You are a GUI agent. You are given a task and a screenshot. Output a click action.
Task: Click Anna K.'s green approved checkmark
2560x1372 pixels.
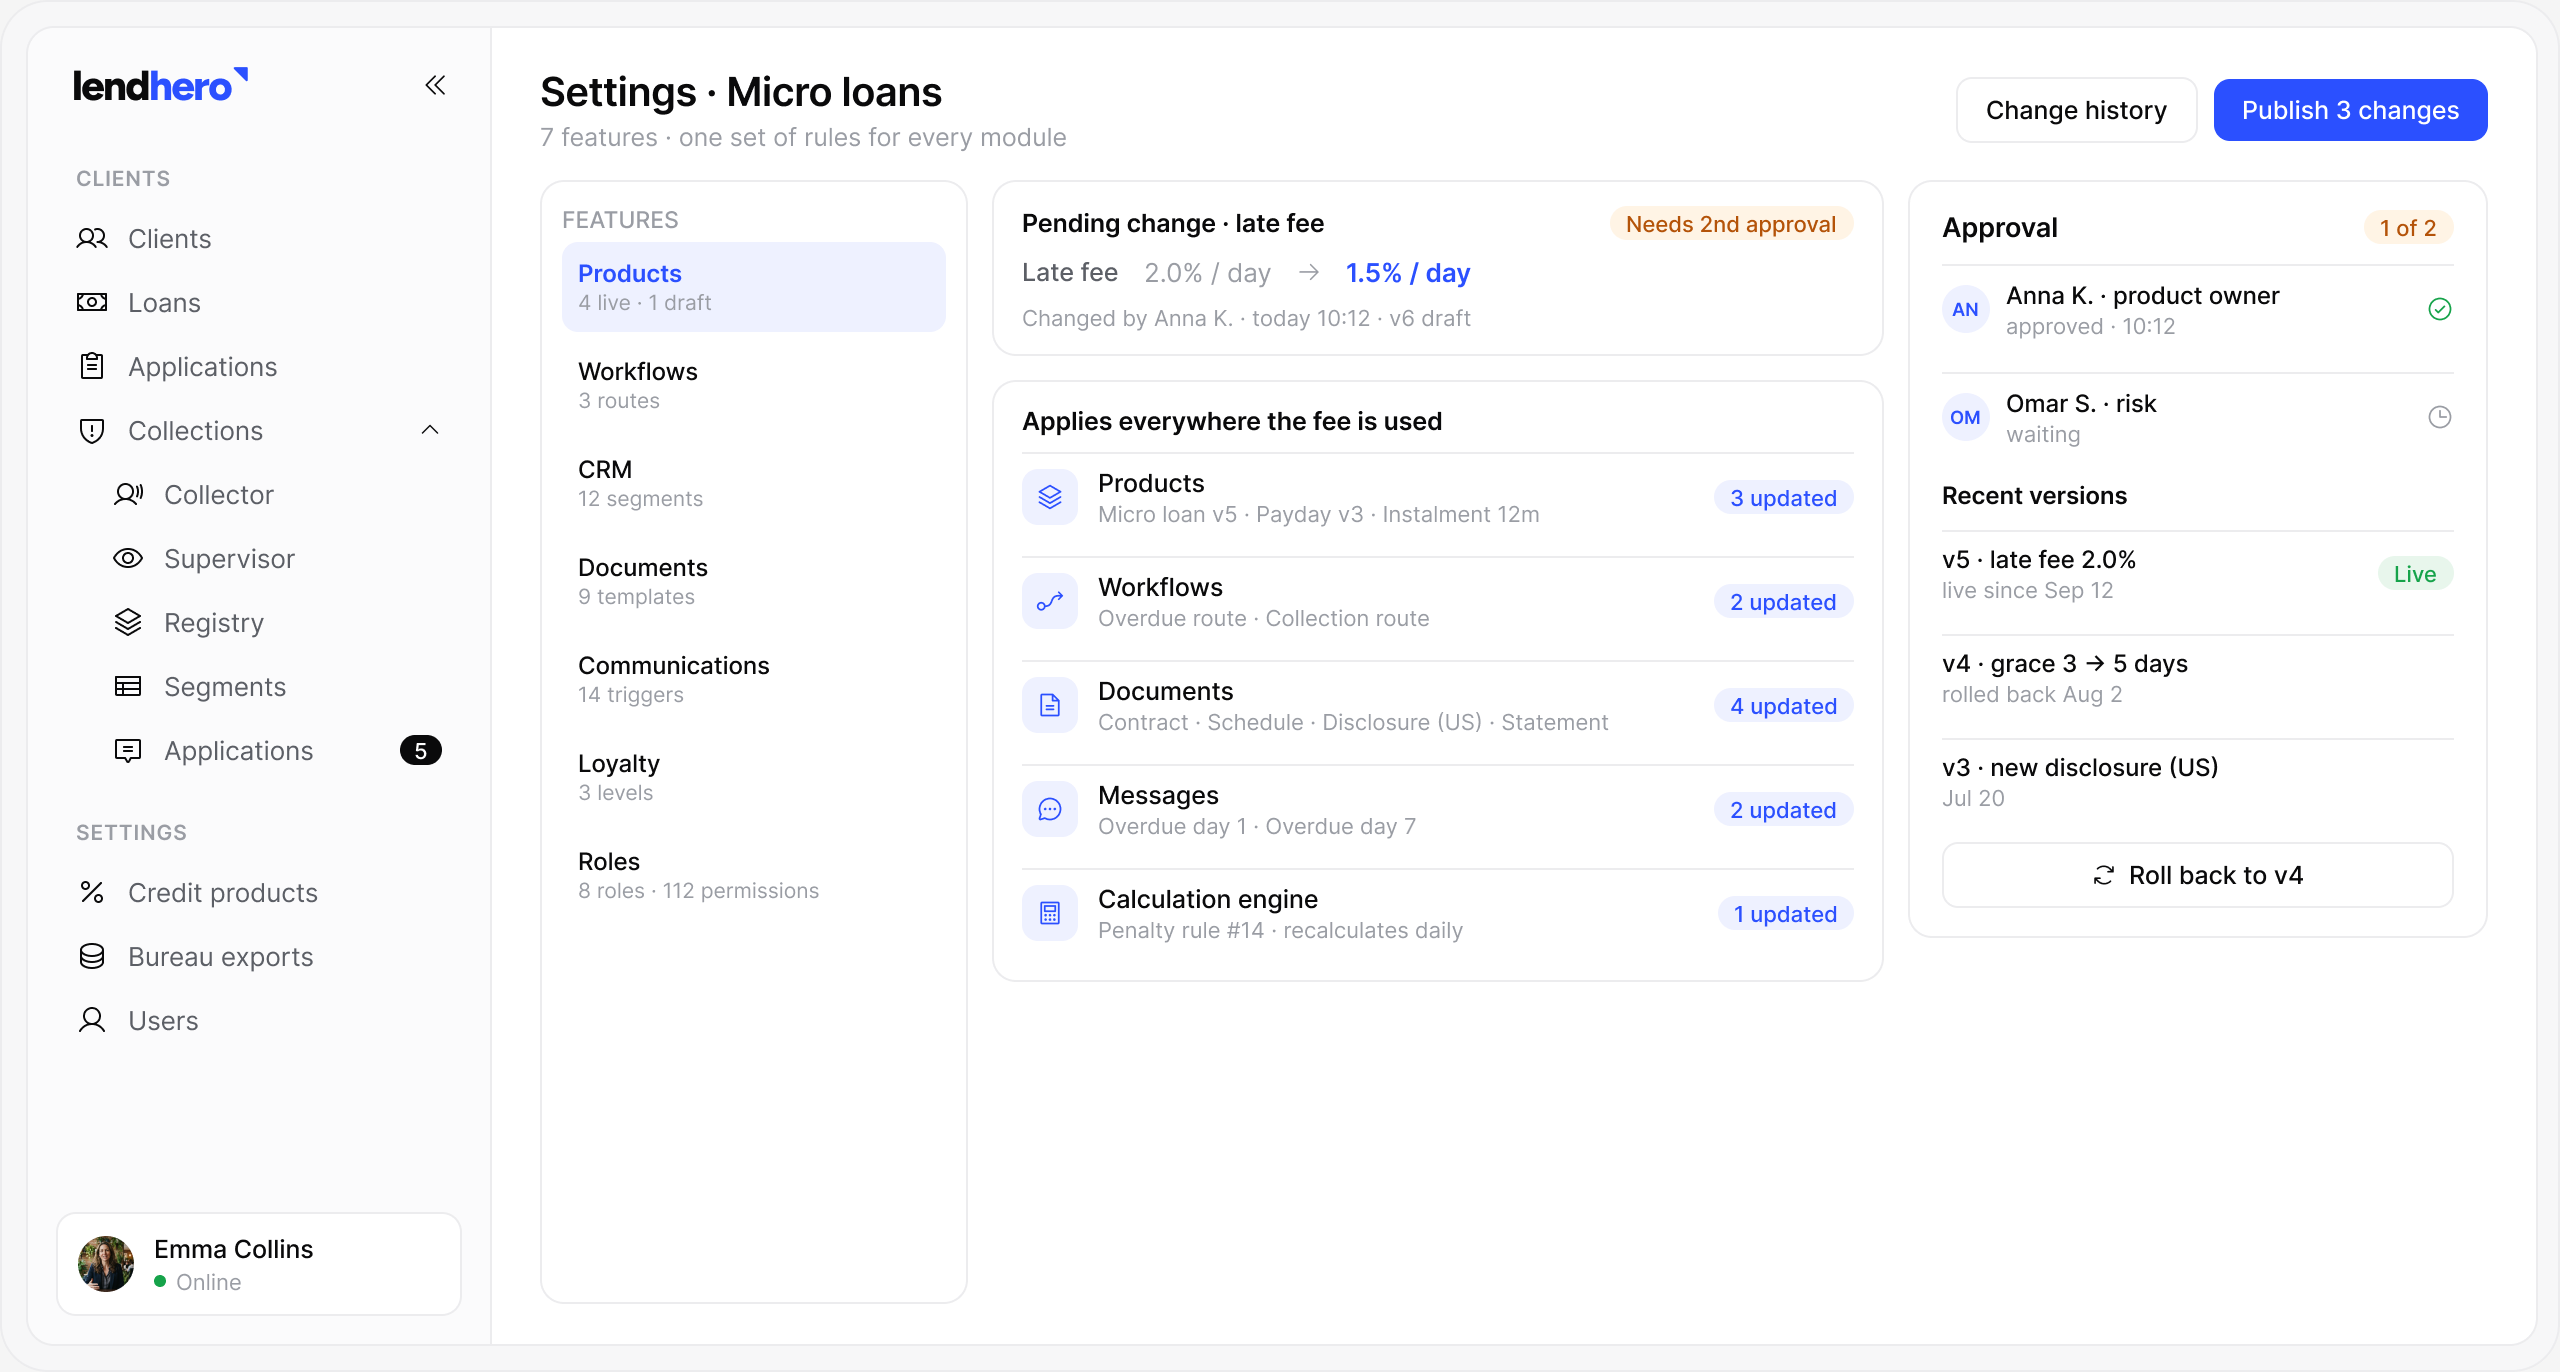[2440, 309]
